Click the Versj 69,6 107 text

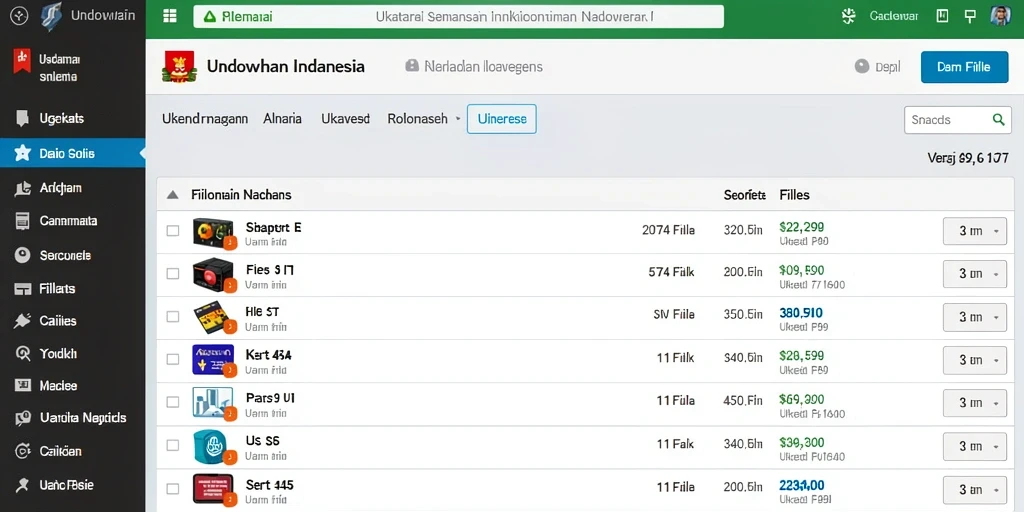[968, 157]
